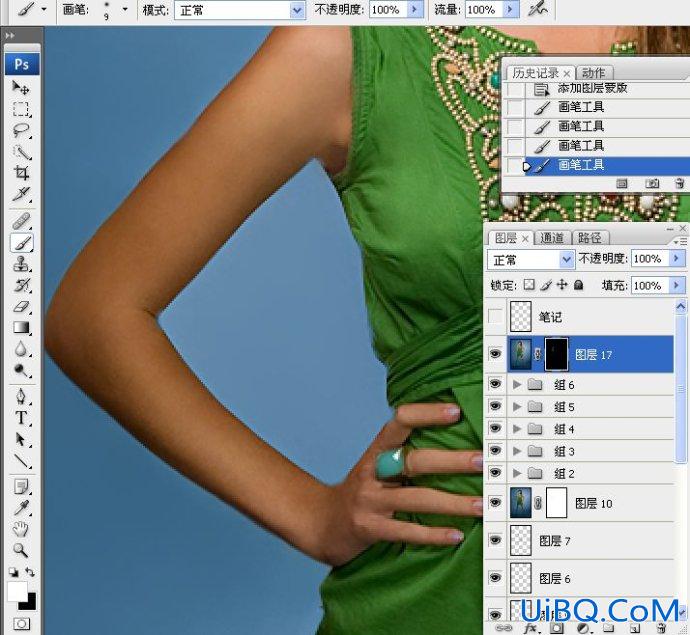Hide layer 图层 10

495,503
